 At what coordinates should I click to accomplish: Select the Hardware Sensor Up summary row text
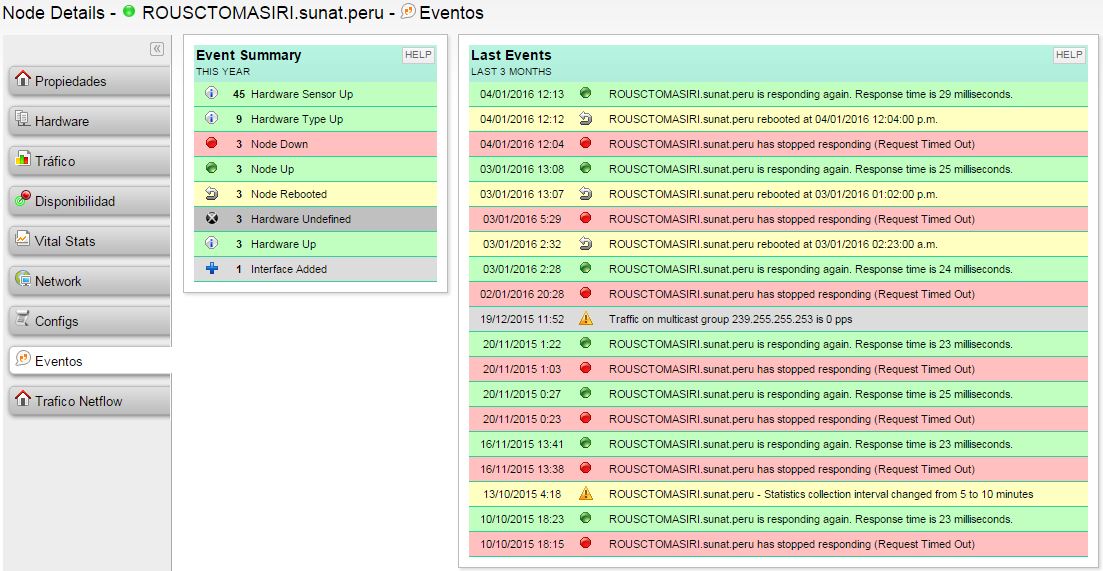tap(302, 94)
